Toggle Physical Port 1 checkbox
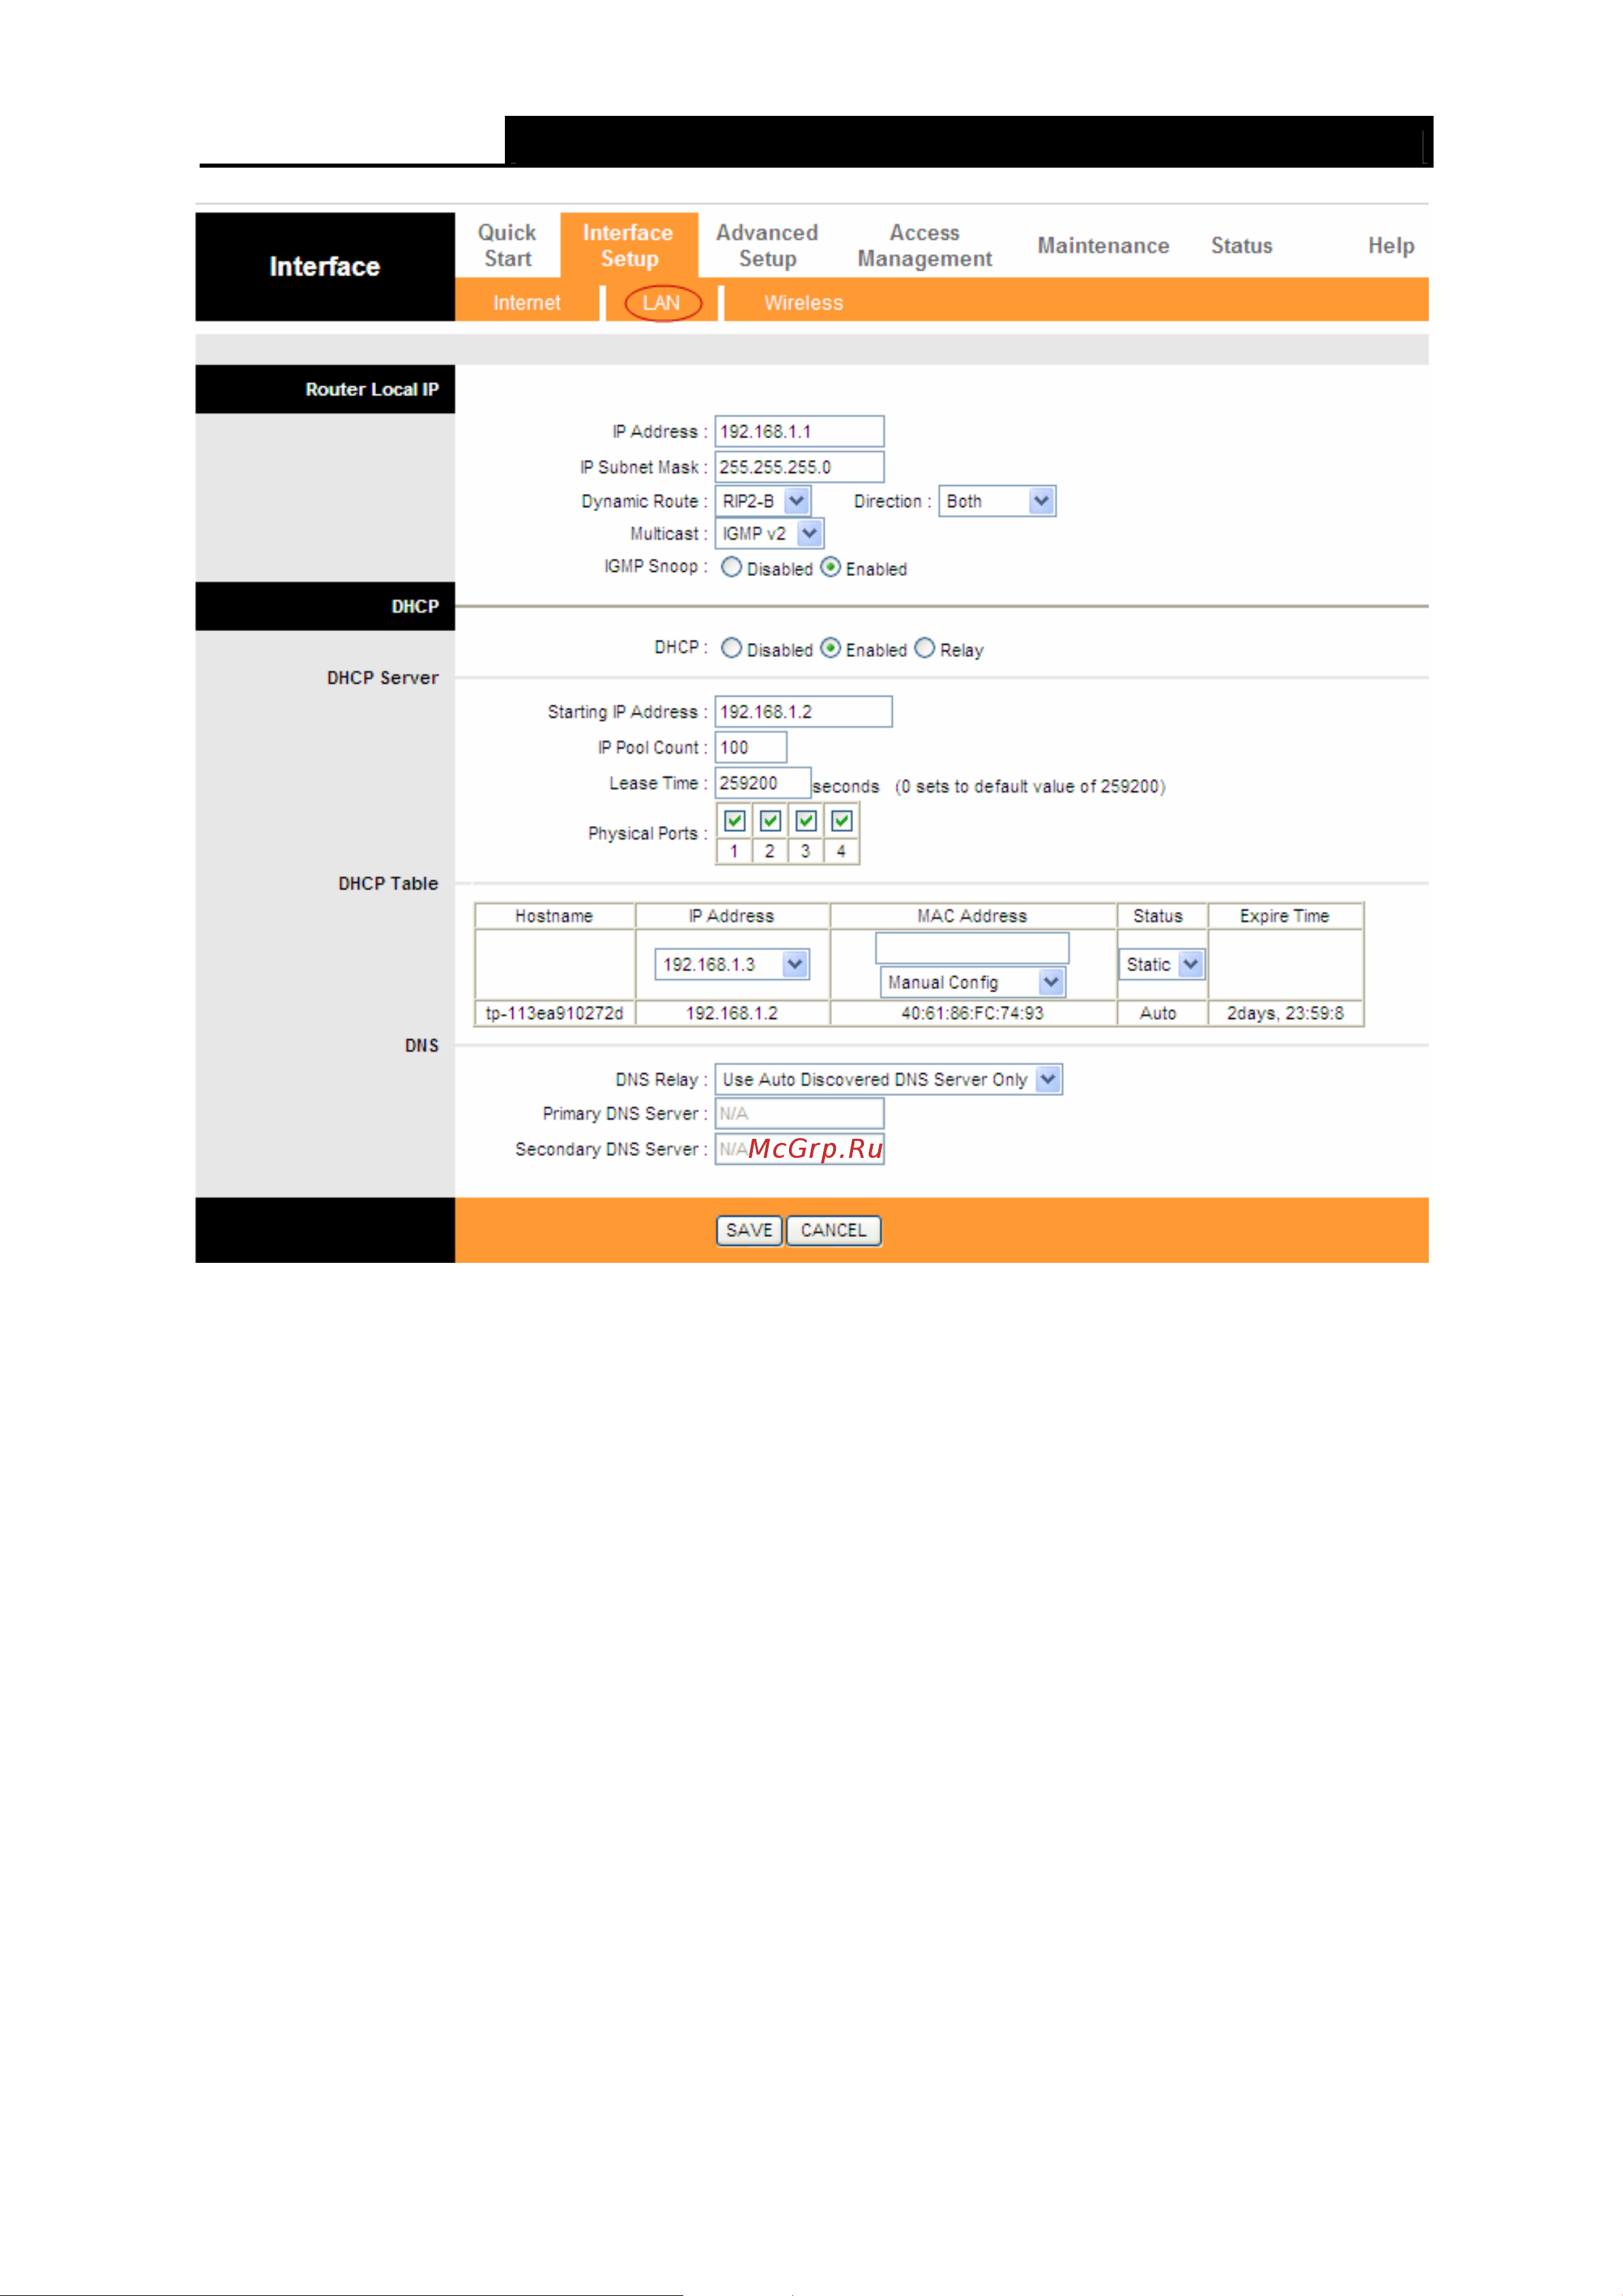1623x2296 pixels. coord(735,821)
